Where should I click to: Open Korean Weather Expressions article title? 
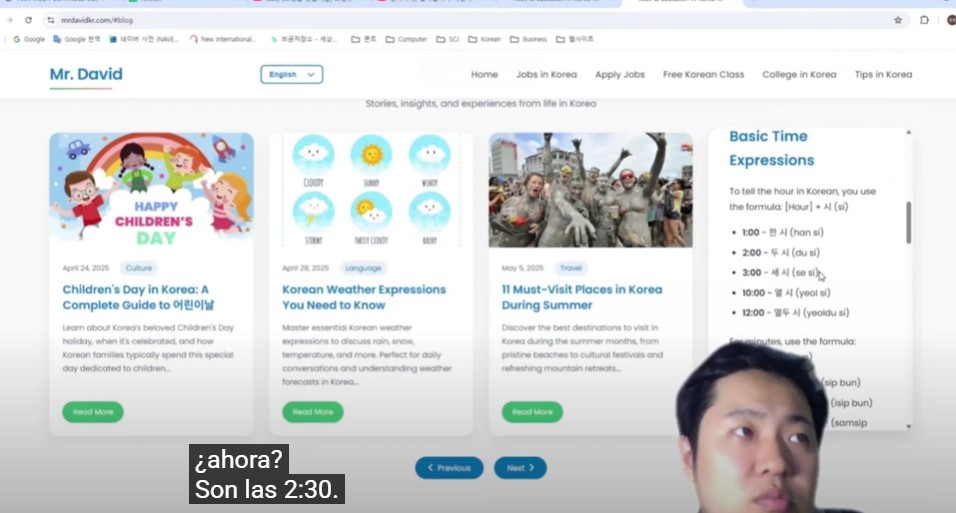pos(364,297)
